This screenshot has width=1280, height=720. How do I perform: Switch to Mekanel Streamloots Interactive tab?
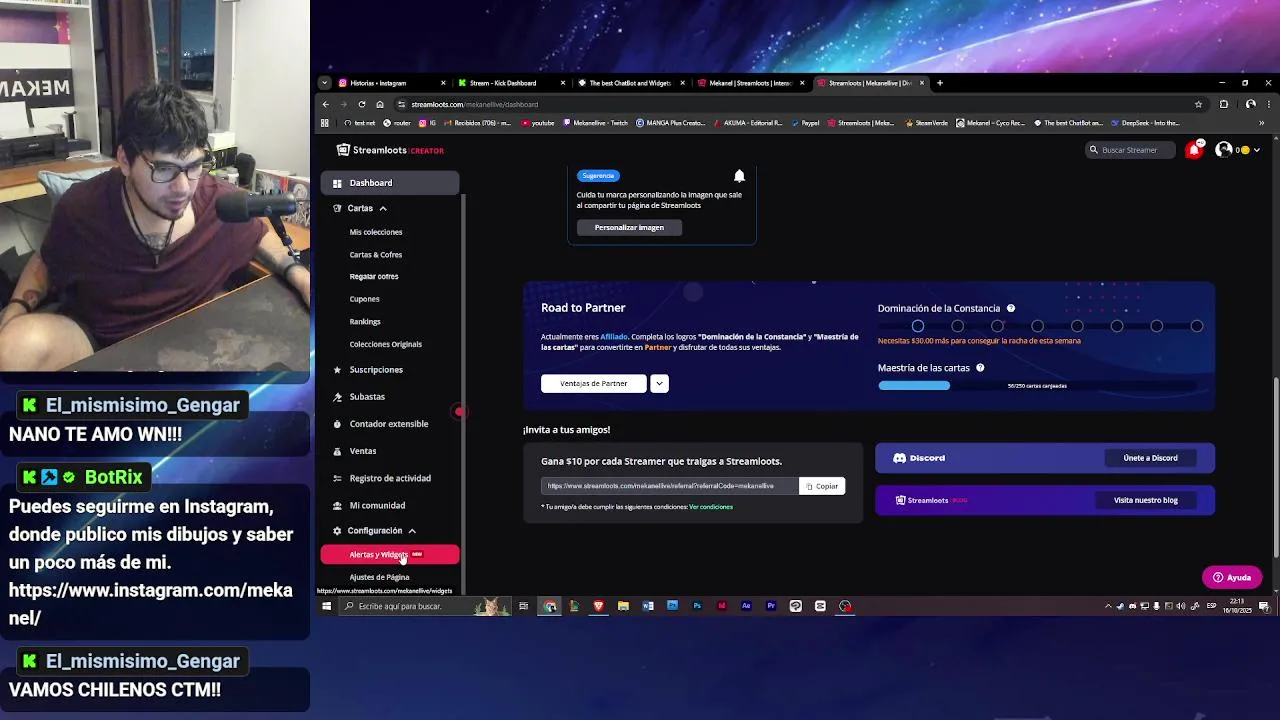click(750, 83)
